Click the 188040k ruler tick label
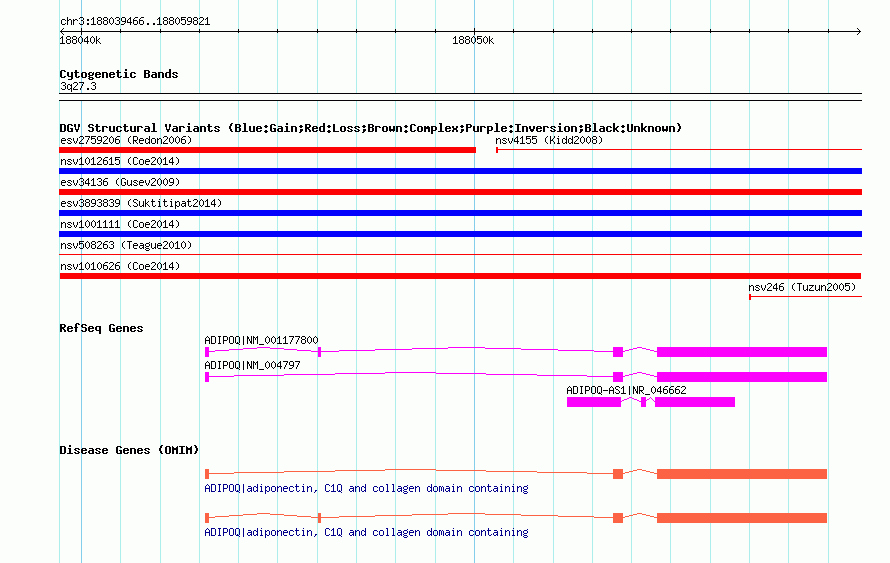 point(80,40)
